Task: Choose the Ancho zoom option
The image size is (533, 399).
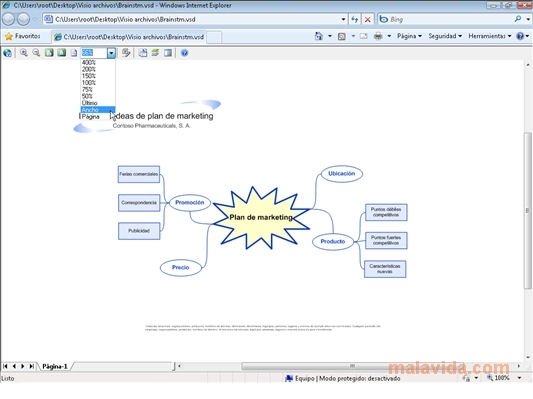Action: pos(98,110)
